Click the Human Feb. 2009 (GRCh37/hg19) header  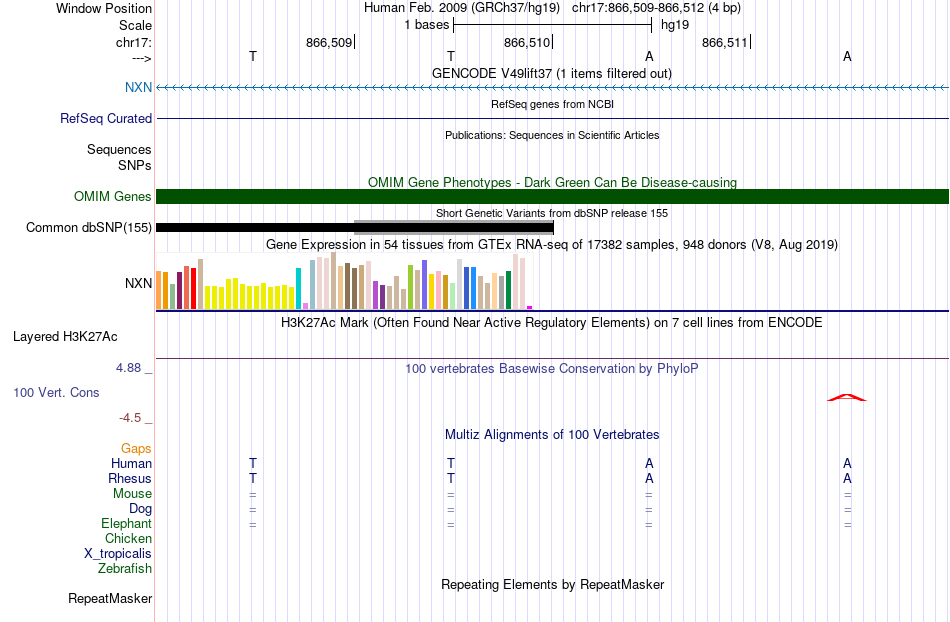coord(462,8)
